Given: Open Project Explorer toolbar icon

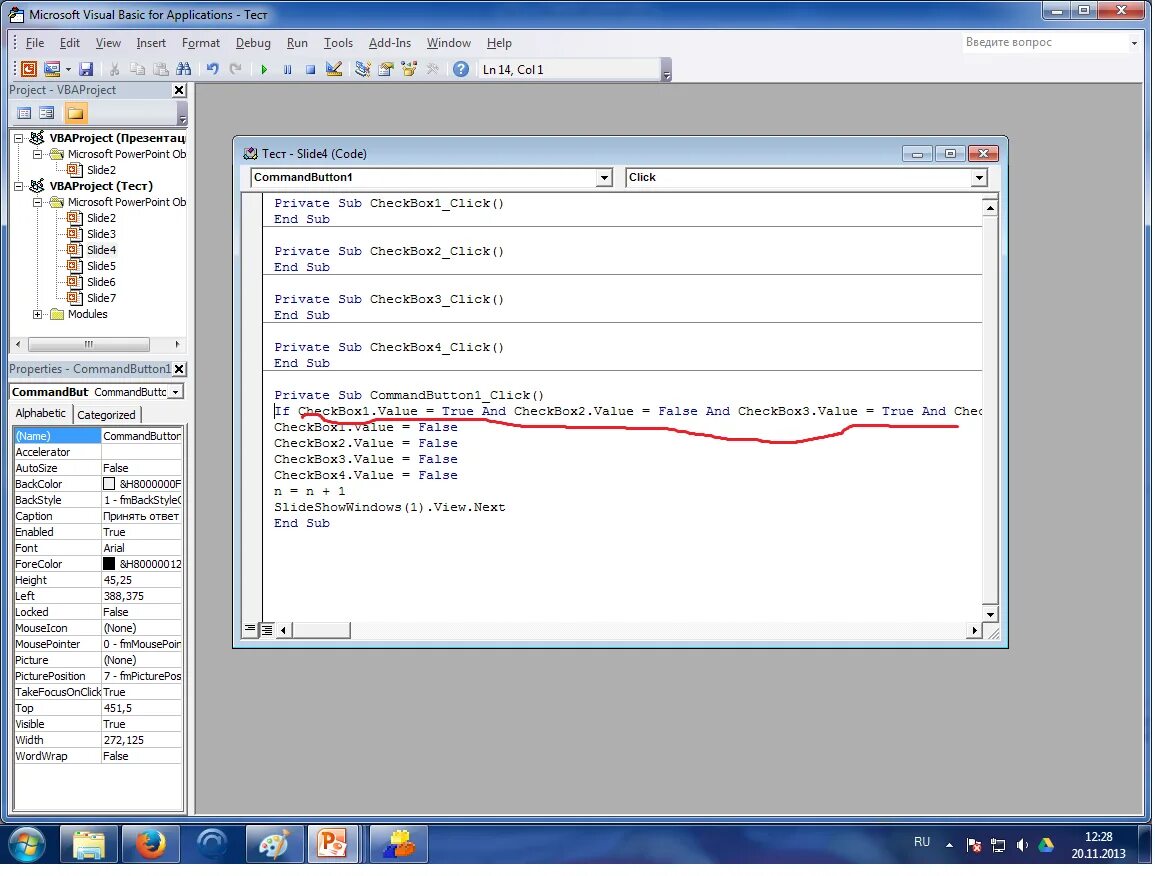Looking at the screenshot, I should tap(362, 69).
